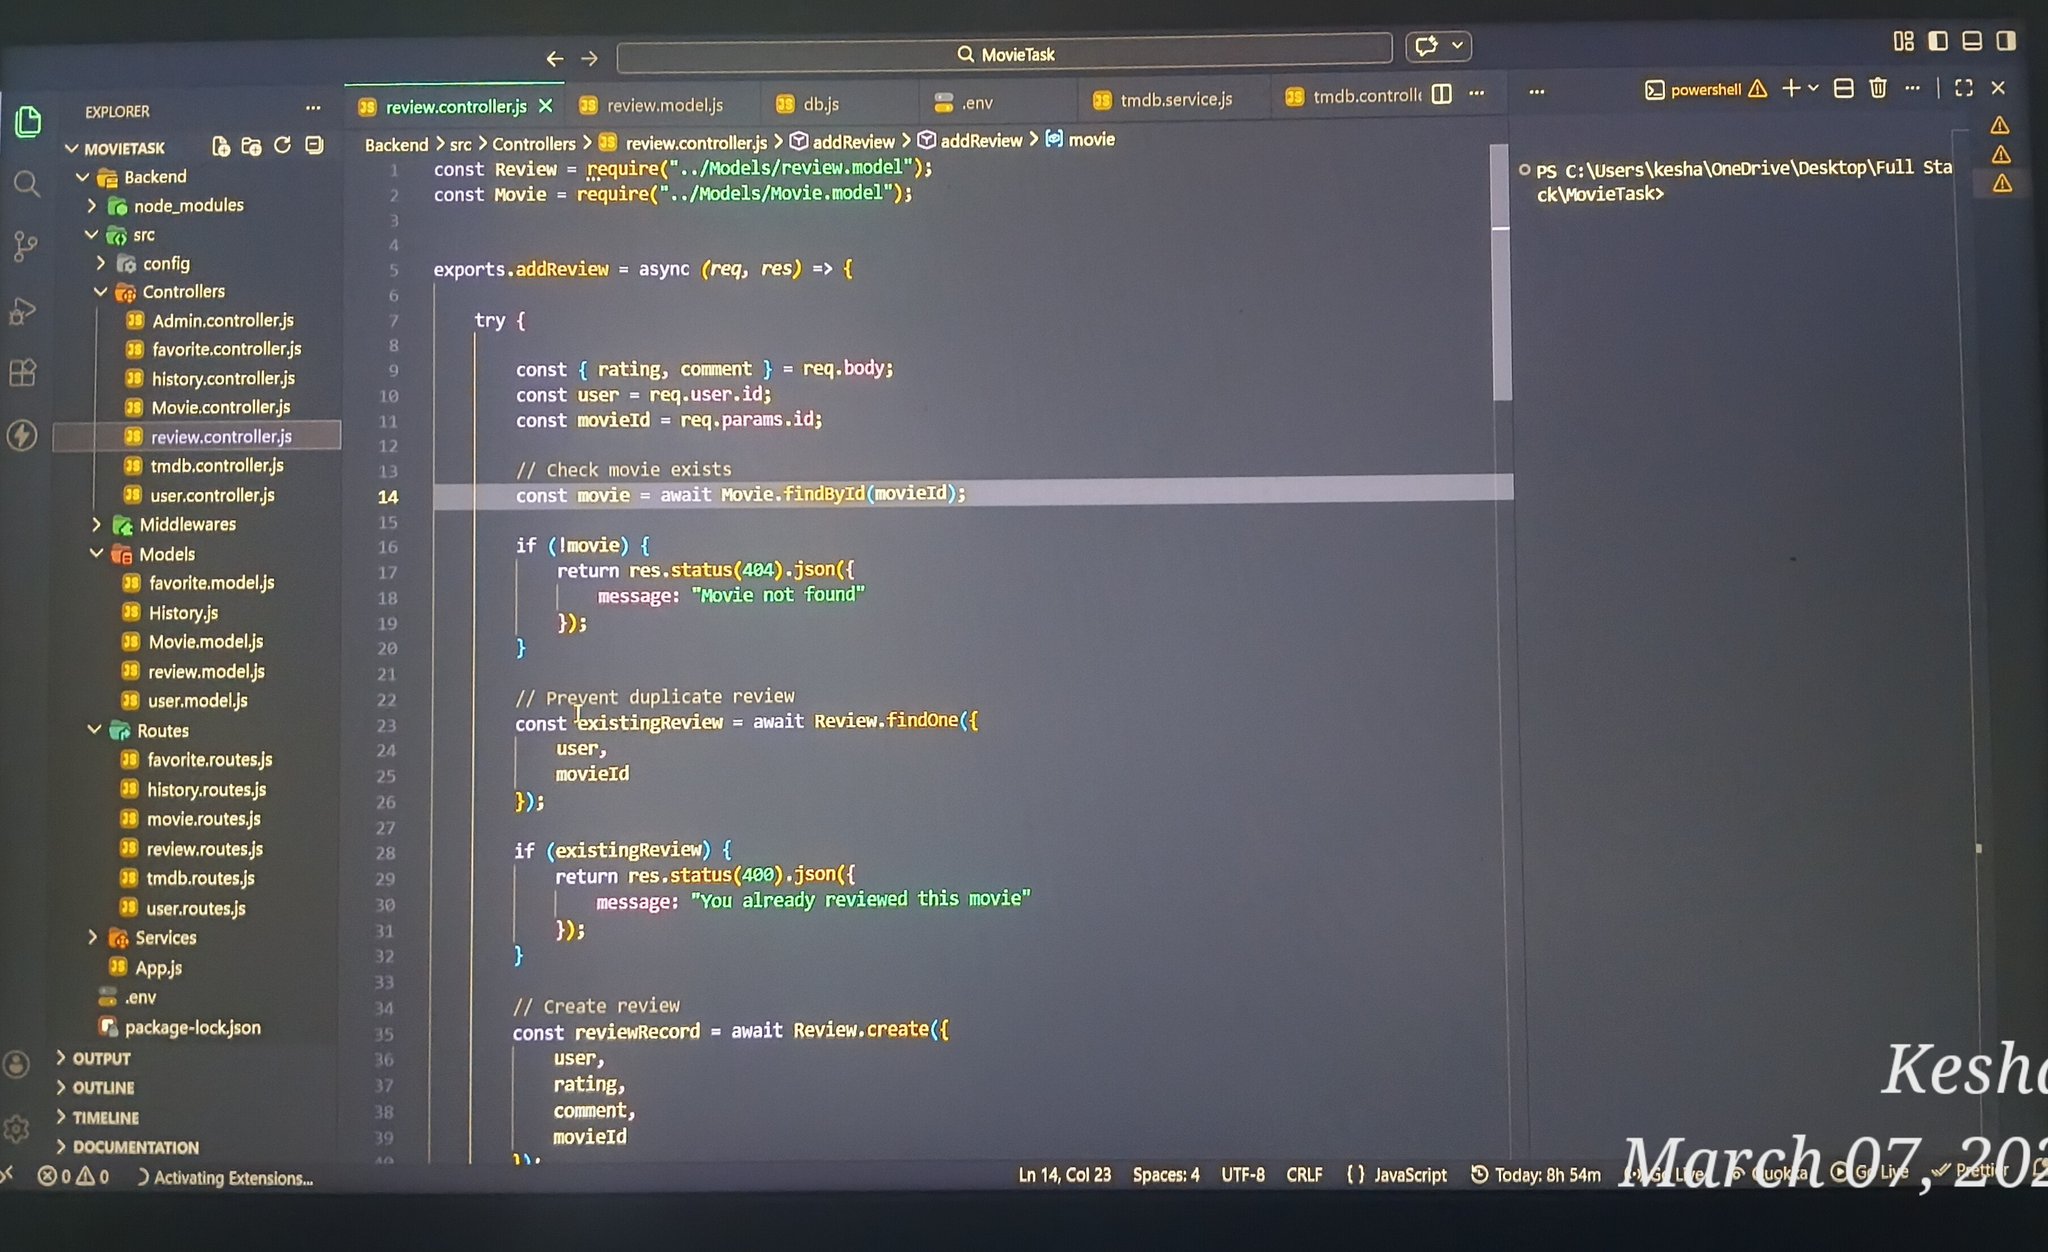Switch to the tmdb.service.js tab

1175,100
